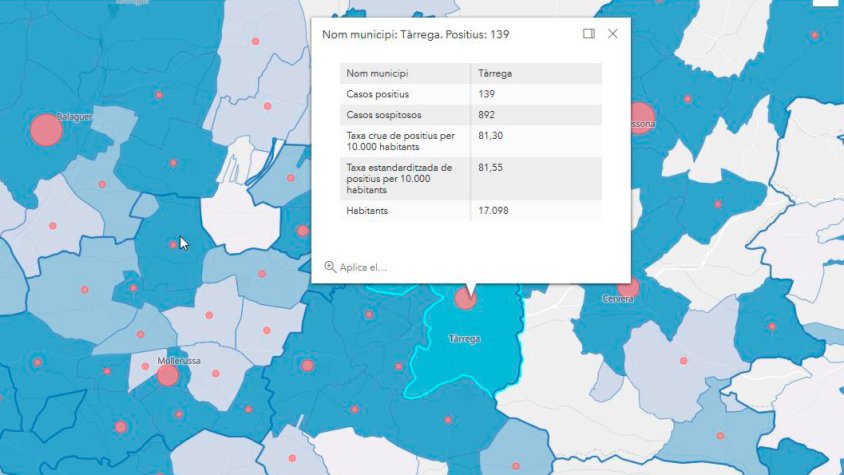This screenshot has height=475, width=844.
Task: Click the Cervera map label
Action: point(617,299)
